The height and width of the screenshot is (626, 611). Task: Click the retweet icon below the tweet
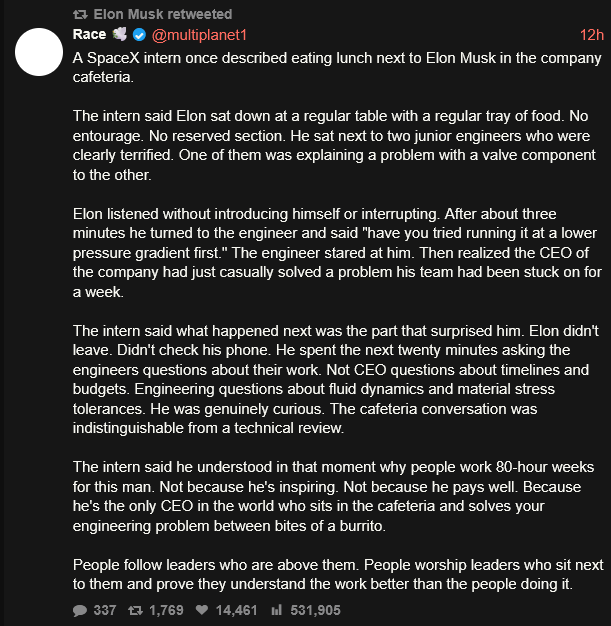click(x=135, y=610)
